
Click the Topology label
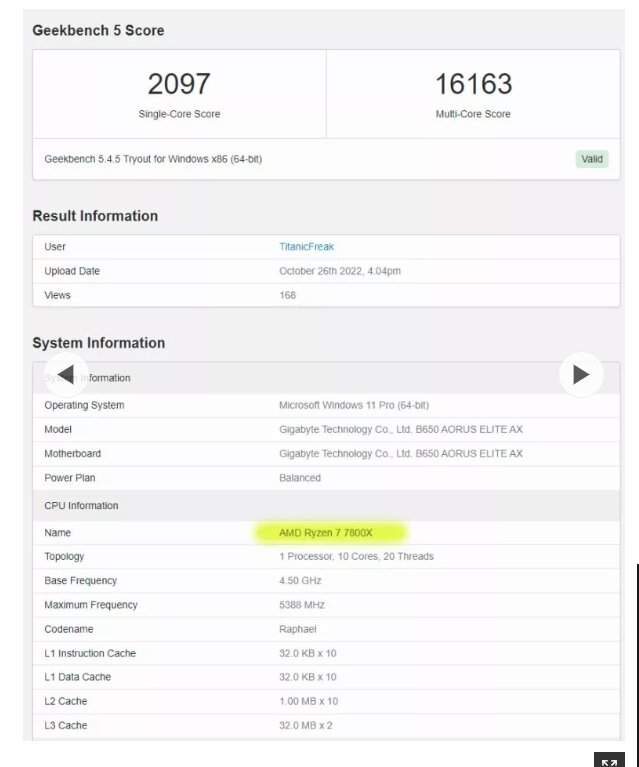64,557
